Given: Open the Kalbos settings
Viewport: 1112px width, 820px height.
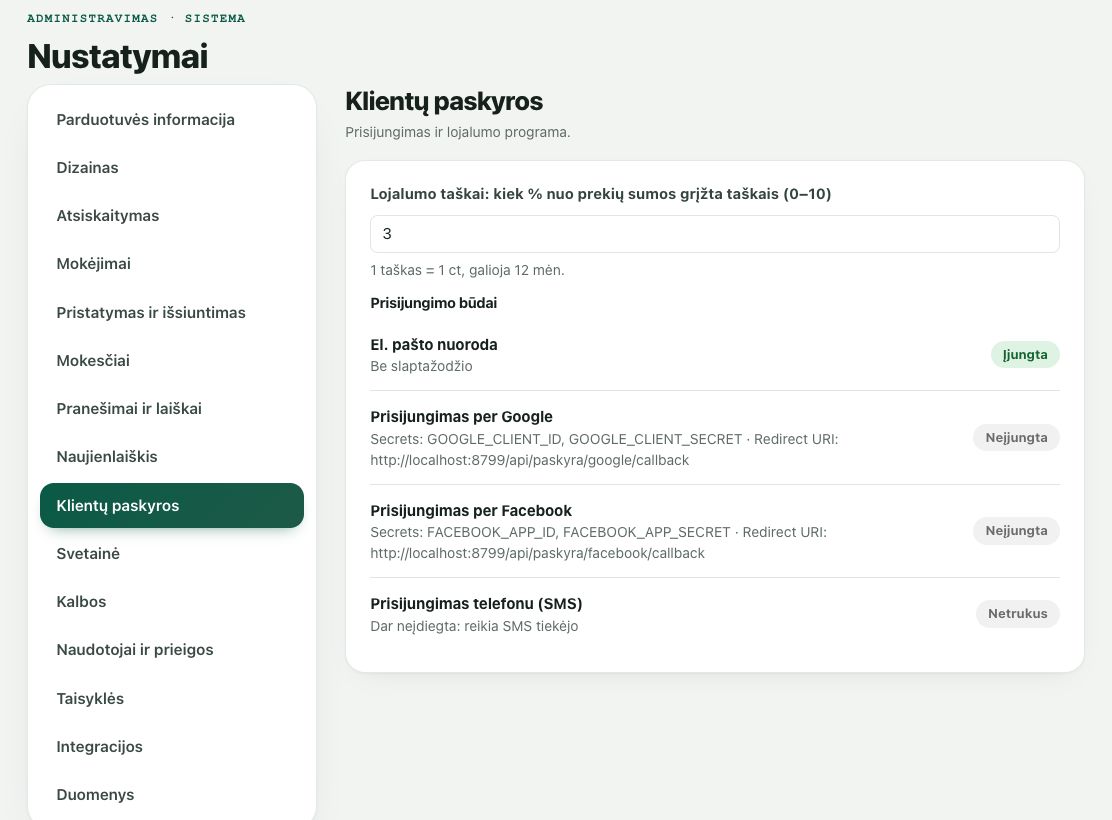Looking at the screenshot, I should (x=172, y=602).
